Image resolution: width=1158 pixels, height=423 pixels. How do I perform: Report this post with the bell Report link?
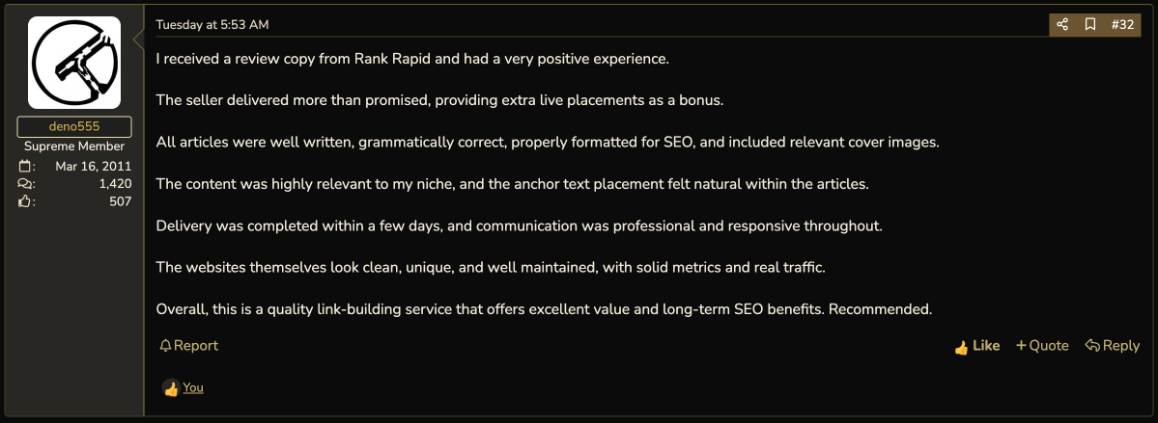[x=189, y=345]
